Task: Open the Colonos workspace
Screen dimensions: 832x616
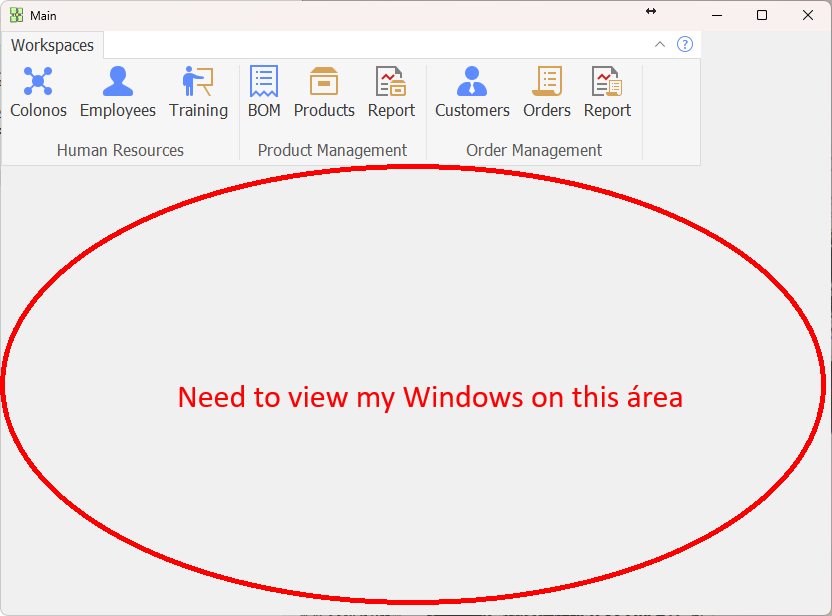Action: click(38, 92)
